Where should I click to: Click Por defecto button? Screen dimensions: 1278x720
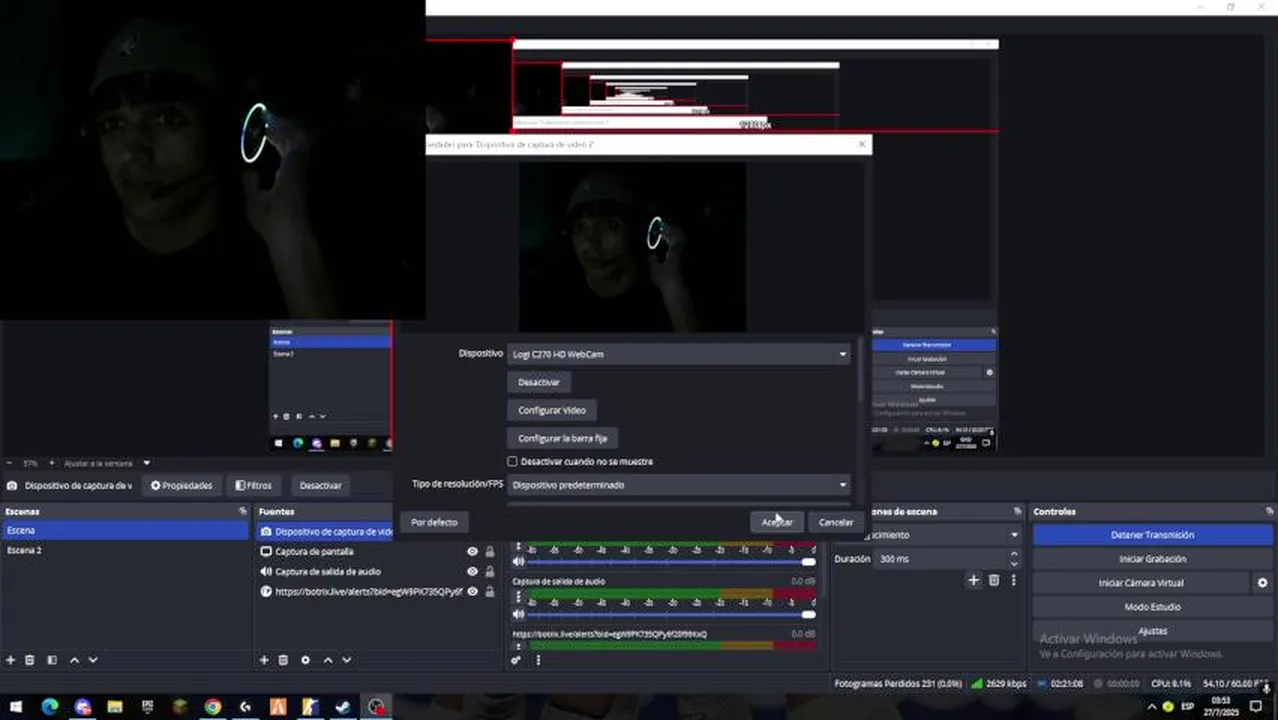pyautogui.click(x=434, y=522)
